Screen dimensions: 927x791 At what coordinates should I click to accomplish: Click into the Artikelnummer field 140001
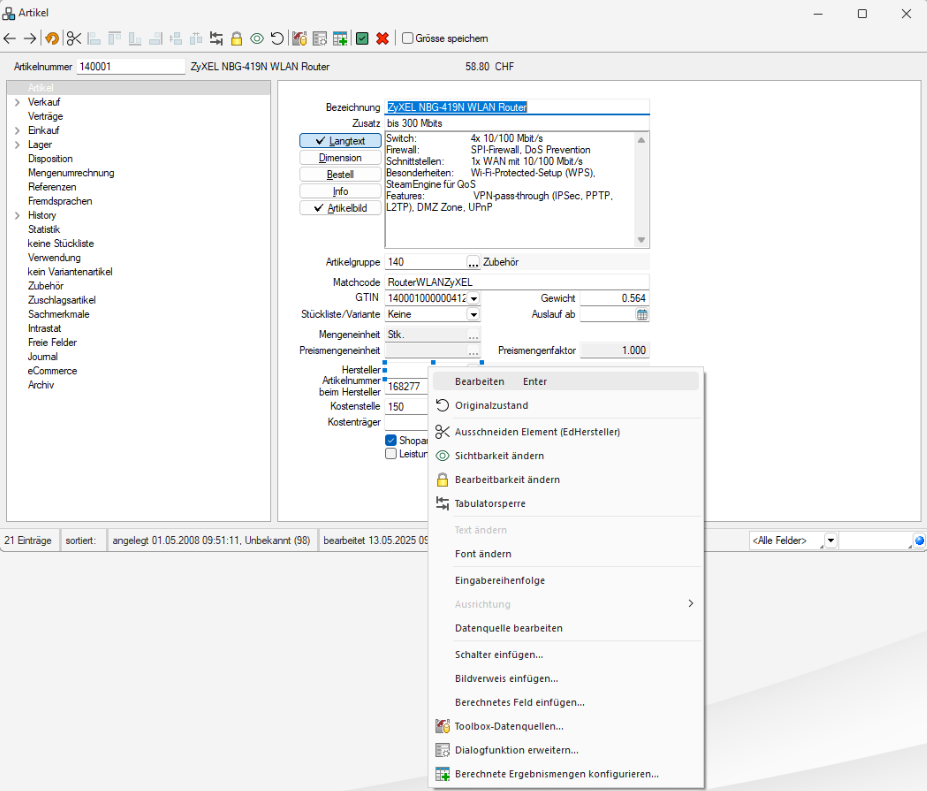click(131, 66)
